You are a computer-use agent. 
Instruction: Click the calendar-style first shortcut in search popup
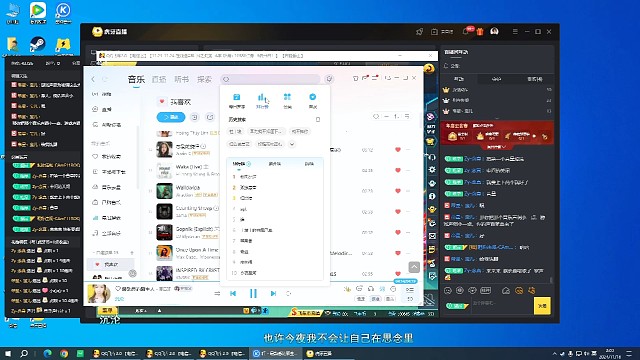(237, 100)
